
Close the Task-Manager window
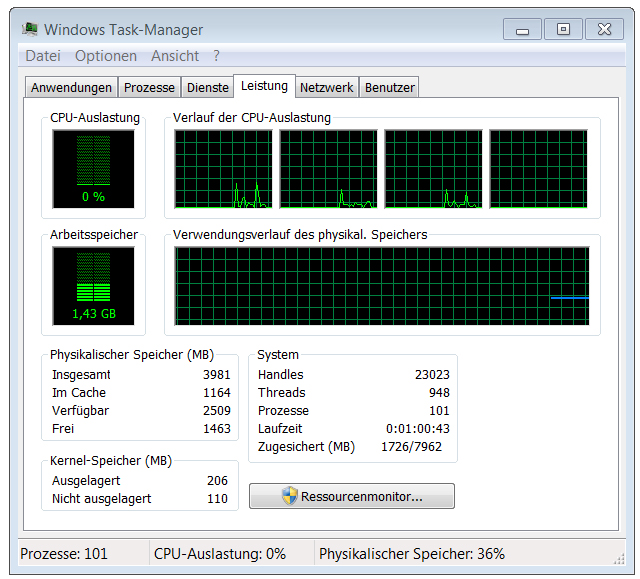(x=604, y=29)
